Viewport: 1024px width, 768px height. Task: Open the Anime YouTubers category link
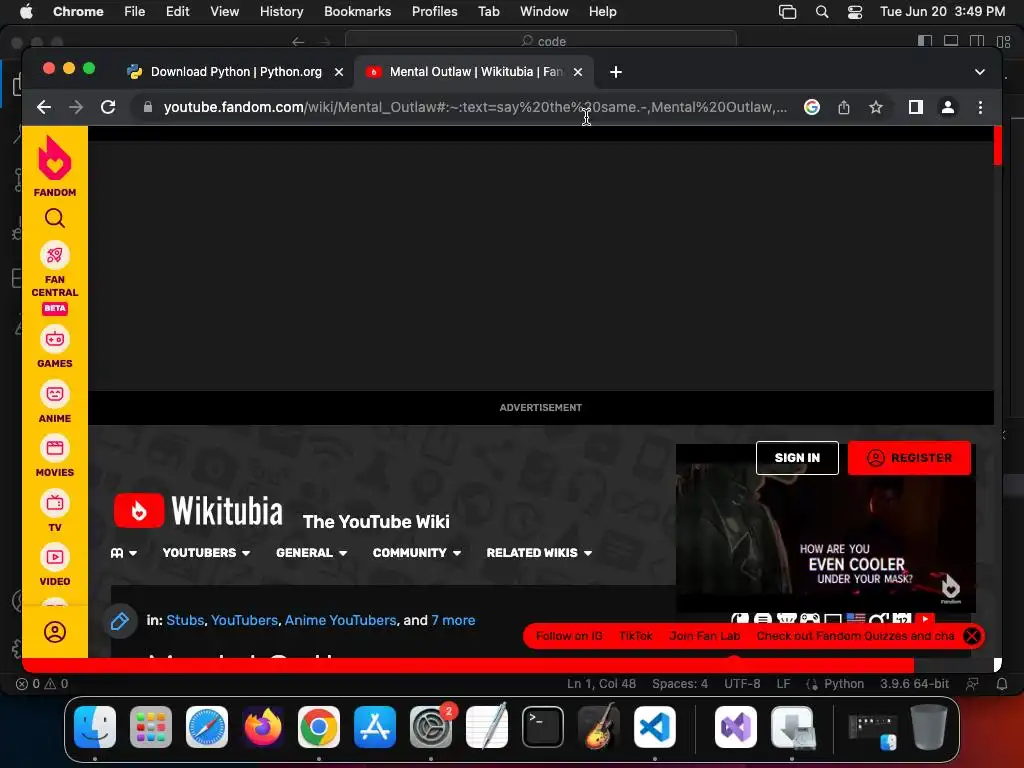point(340,620)
